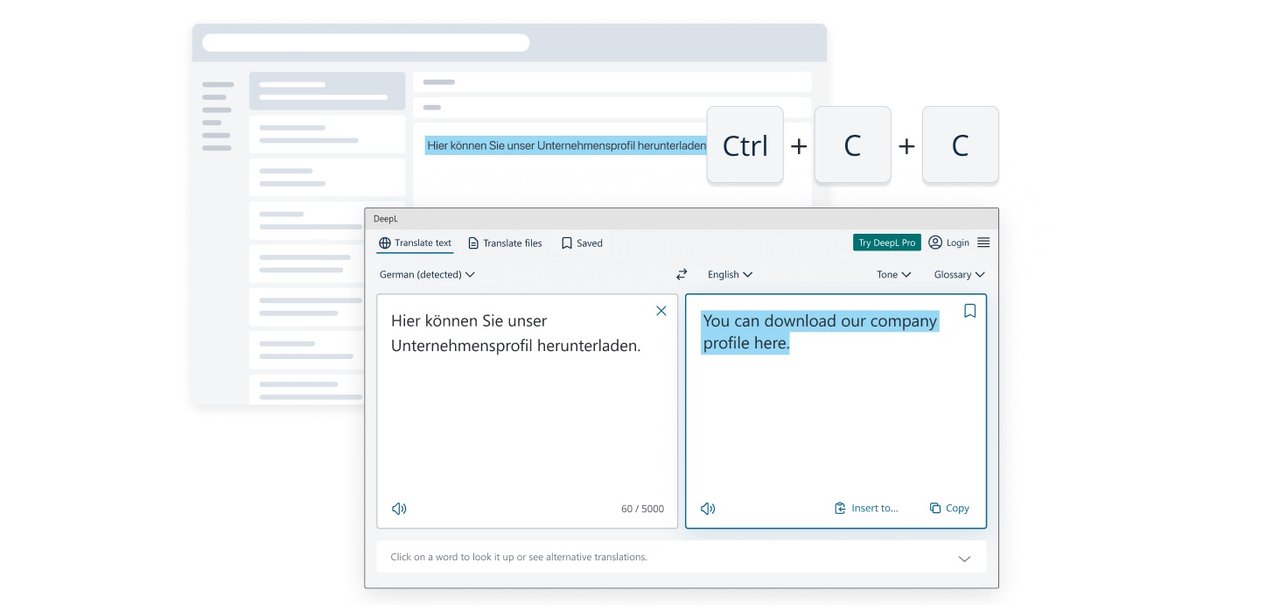The height and width of the screenshot is (605, 1280).
Task: Play source text audio speaker icon
Action: 399,508
